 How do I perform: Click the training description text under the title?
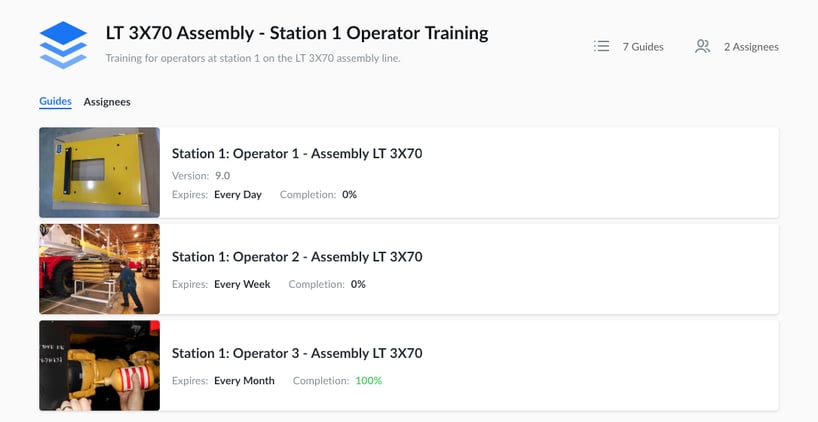click(x=253, y=58)
